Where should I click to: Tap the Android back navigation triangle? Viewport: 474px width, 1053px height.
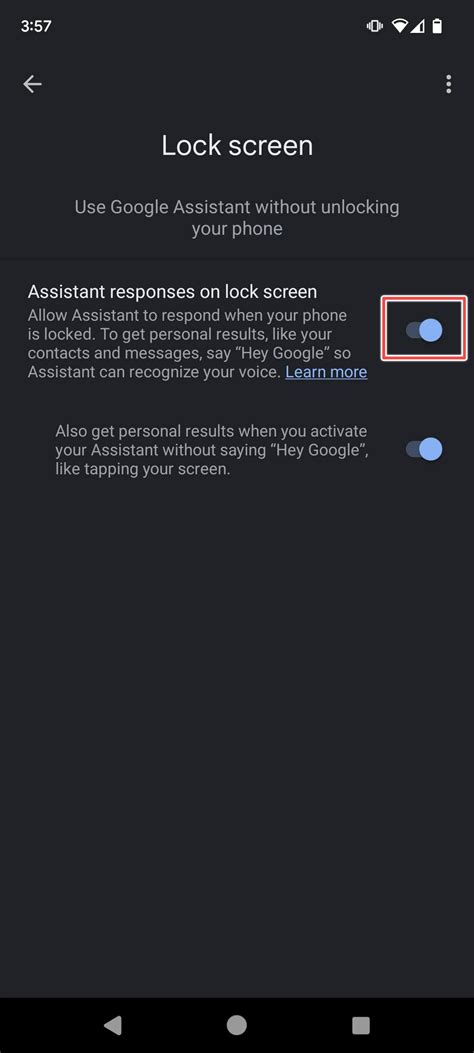(113, 1025)
